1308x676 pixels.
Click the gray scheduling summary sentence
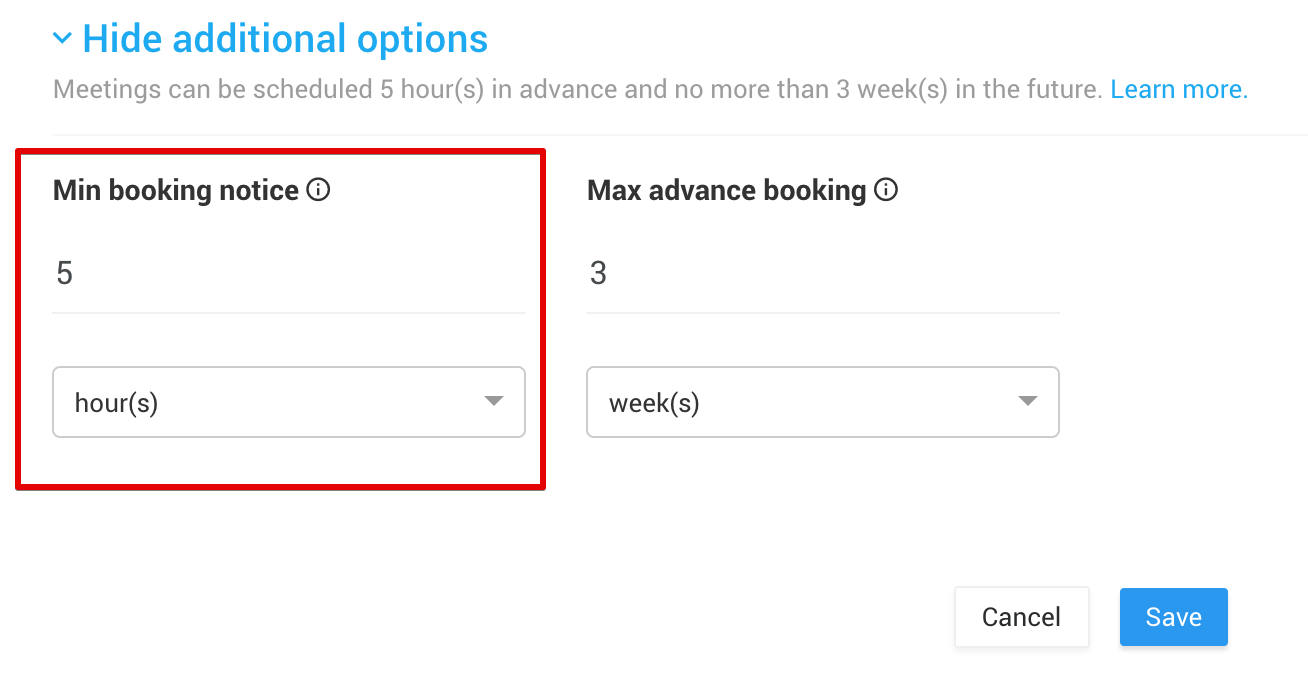coord(578,90)
